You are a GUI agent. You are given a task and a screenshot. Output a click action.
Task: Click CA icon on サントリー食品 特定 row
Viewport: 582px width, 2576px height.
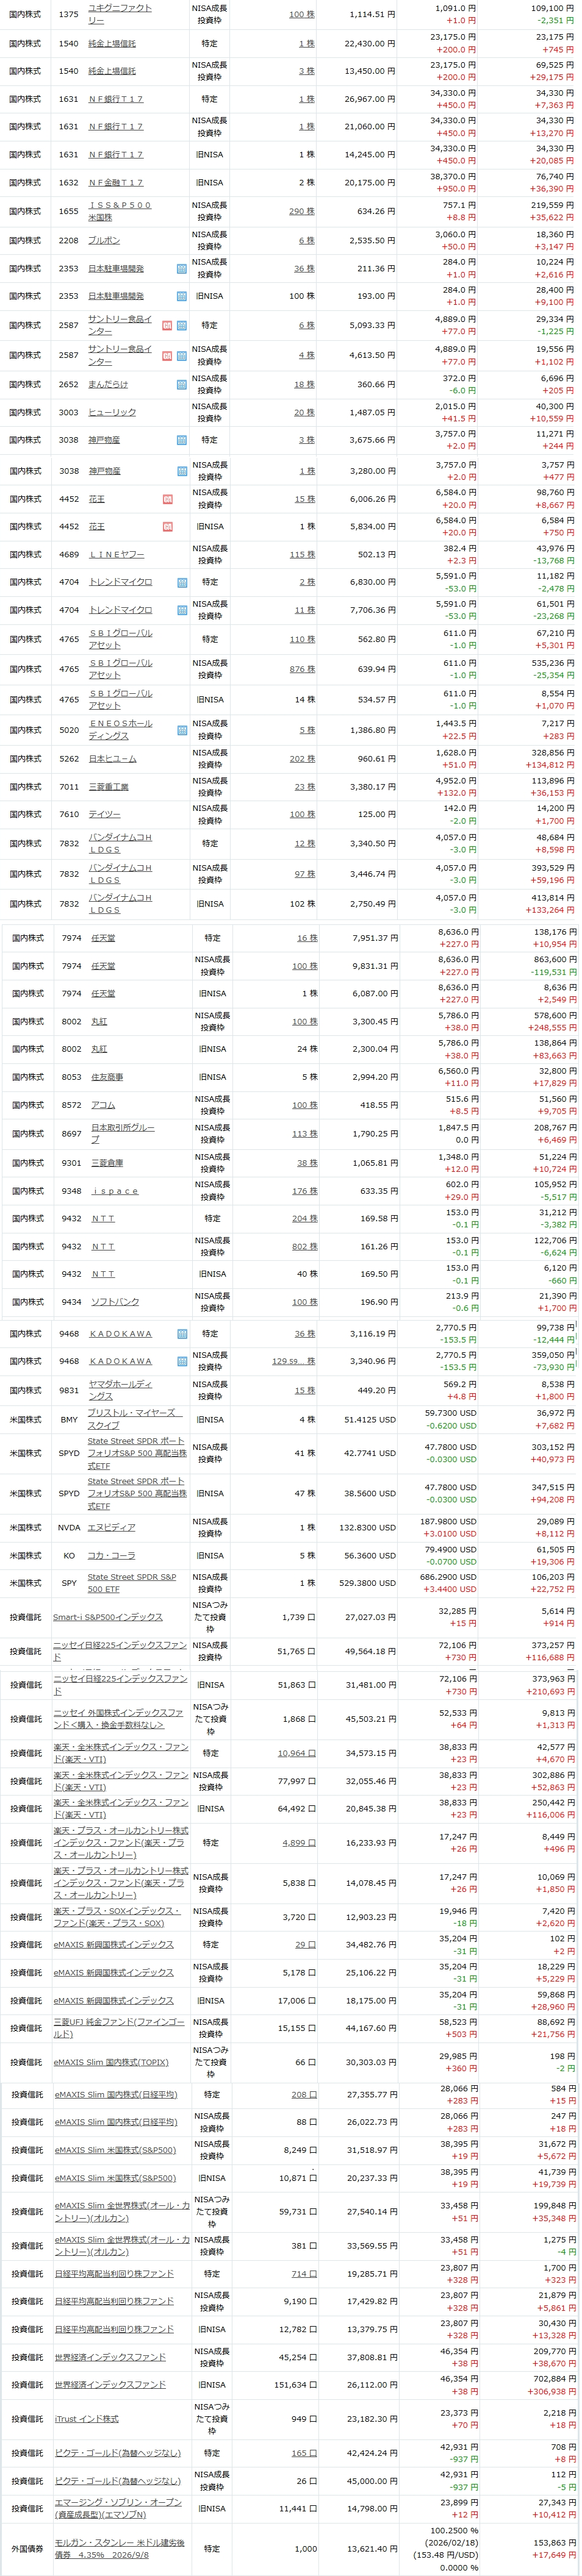pyautogui.click(x=168, y=325)
